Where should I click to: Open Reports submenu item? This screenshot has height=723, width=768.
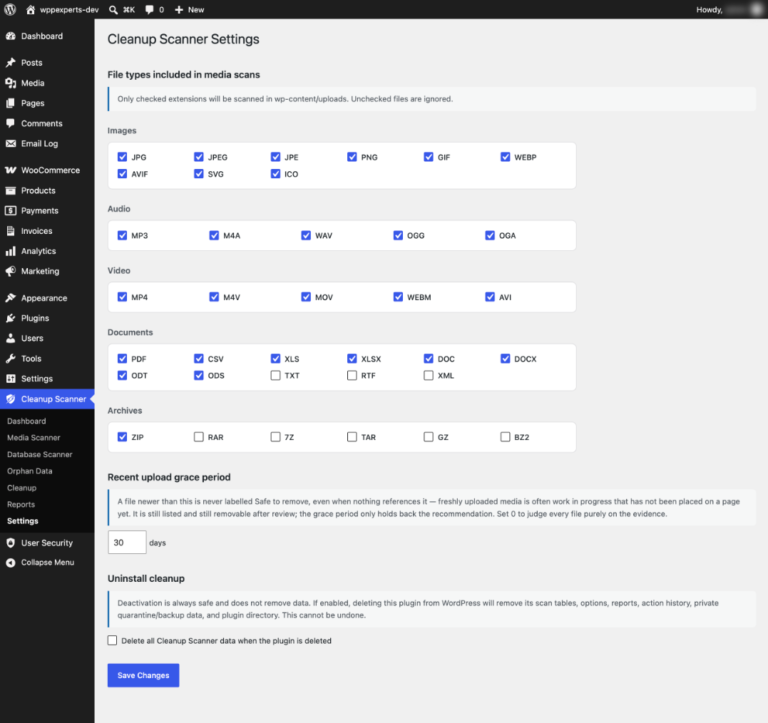pyautogui.click(x=21, y=504)
